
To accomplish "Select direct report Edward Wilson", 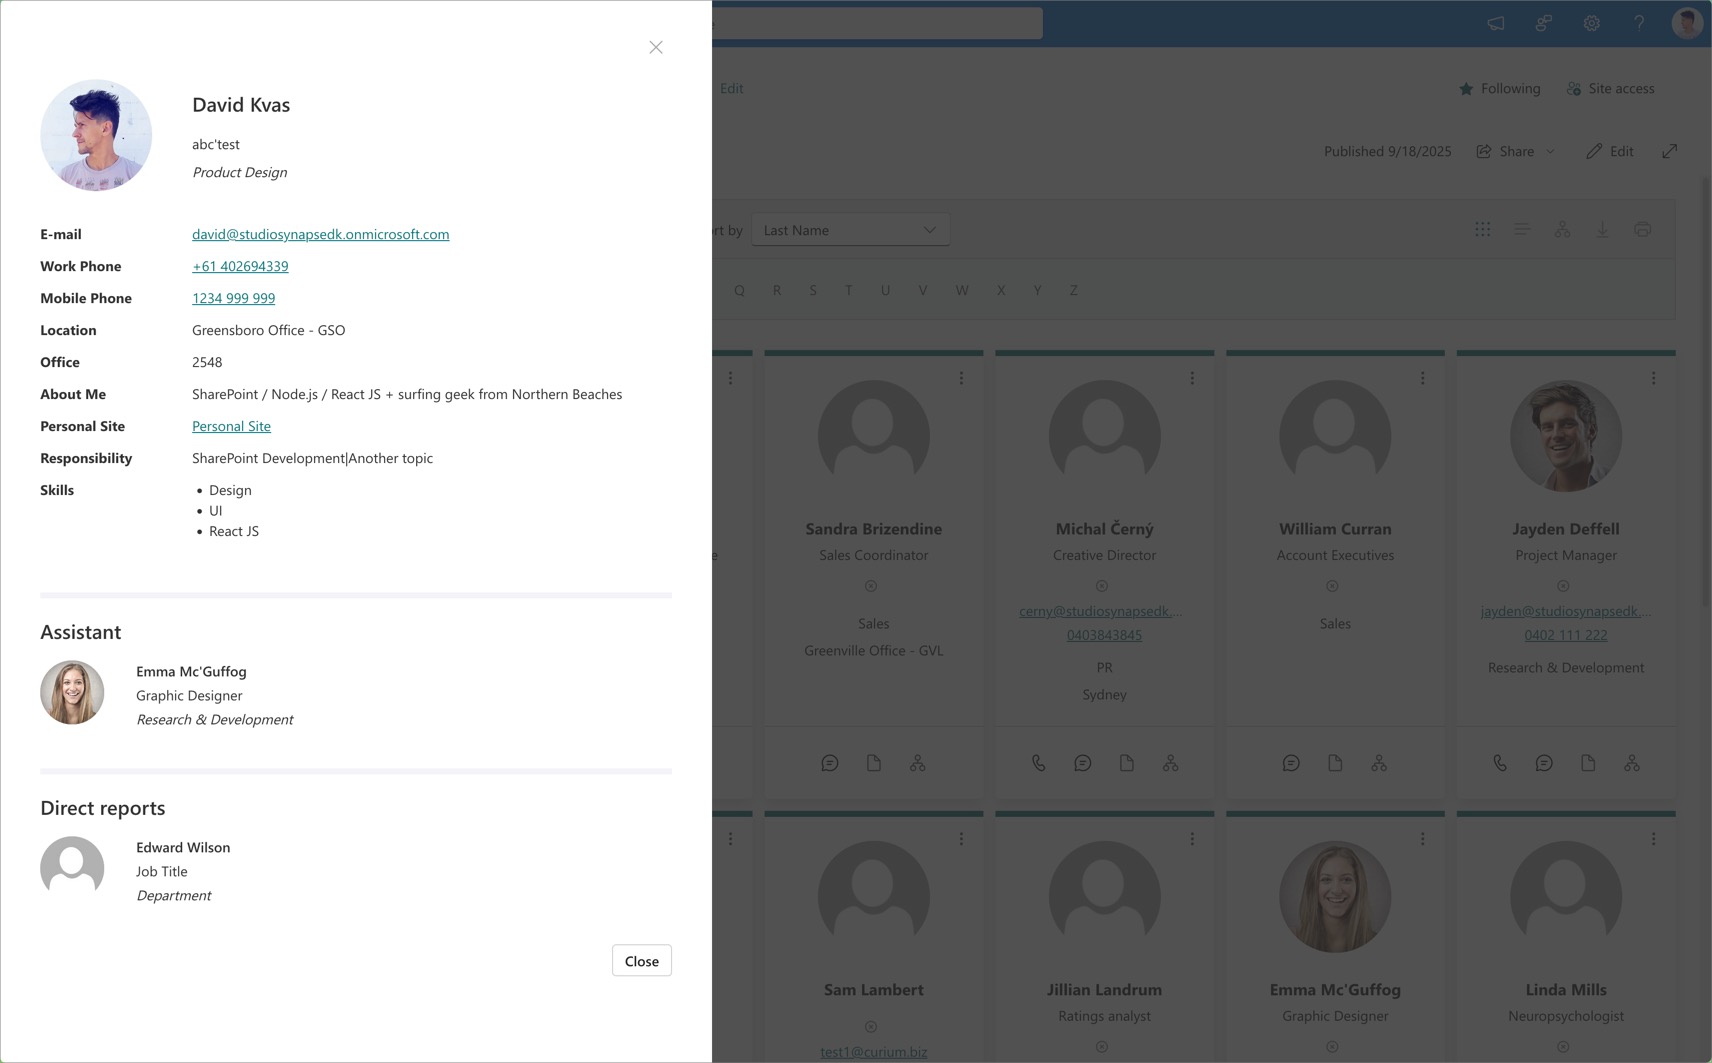I will (183, 847).
